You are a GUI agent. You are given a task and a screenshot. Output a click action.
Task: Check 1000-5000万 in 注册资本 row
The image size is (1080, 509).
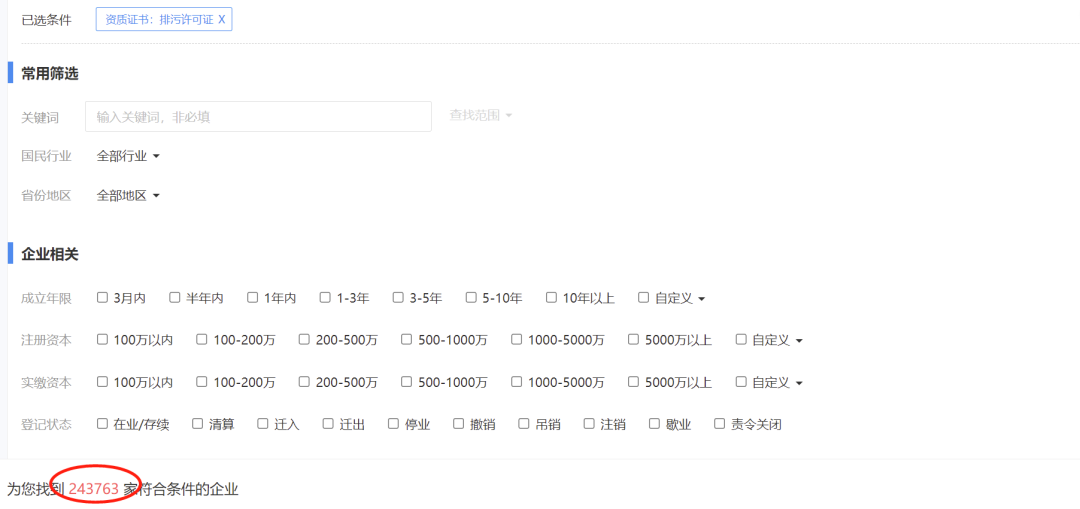[517, 340]
